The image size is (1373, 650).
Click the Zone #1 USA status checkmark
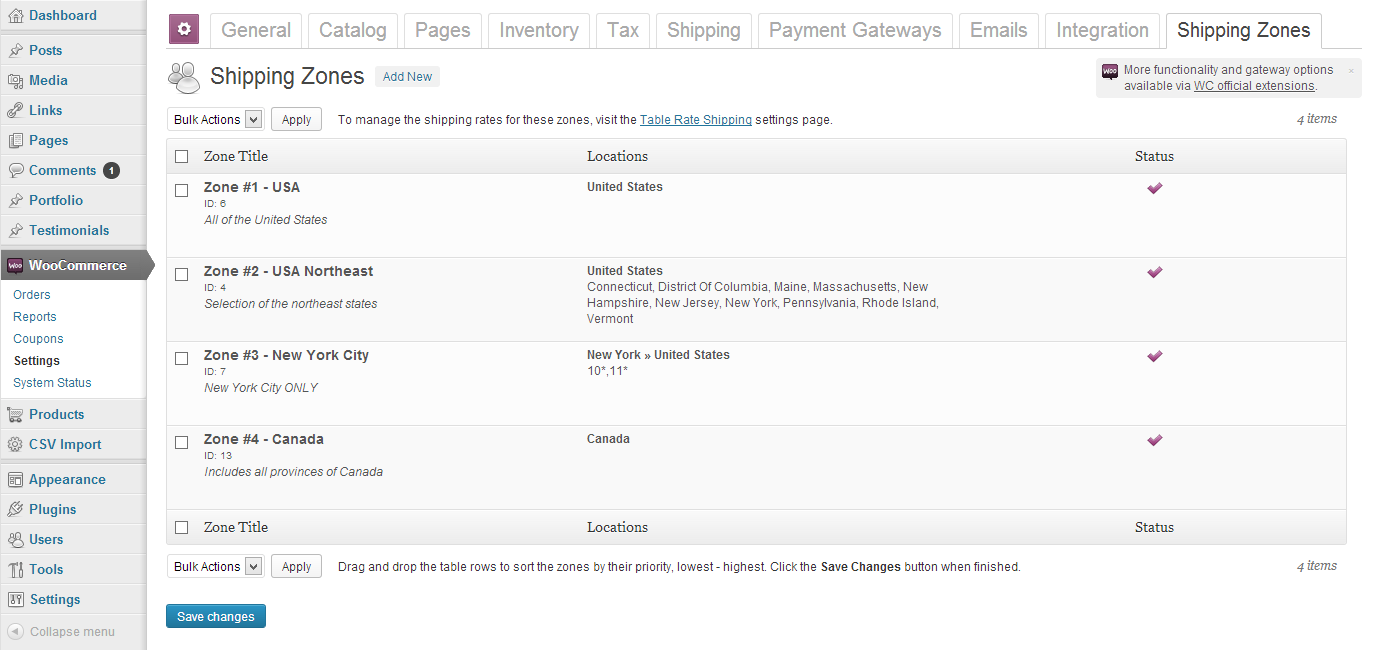pos(1154,188)
